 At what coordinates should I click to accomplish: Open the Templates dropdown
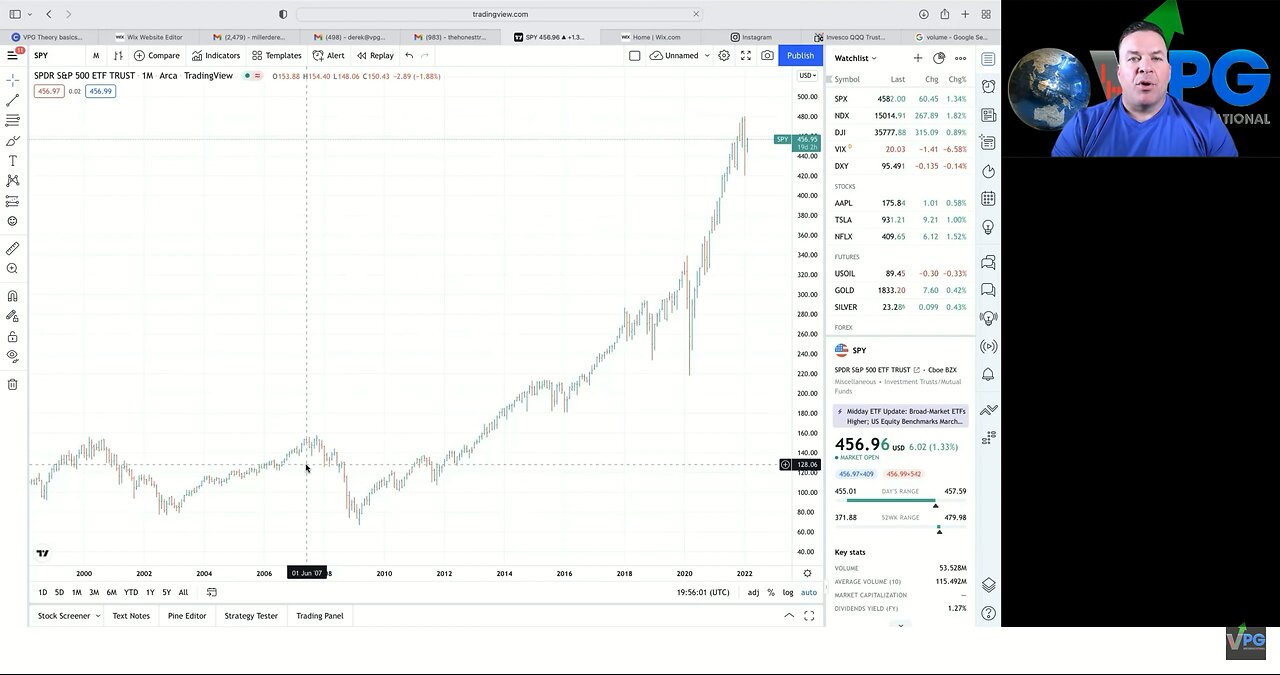click(x=276, y=56)
